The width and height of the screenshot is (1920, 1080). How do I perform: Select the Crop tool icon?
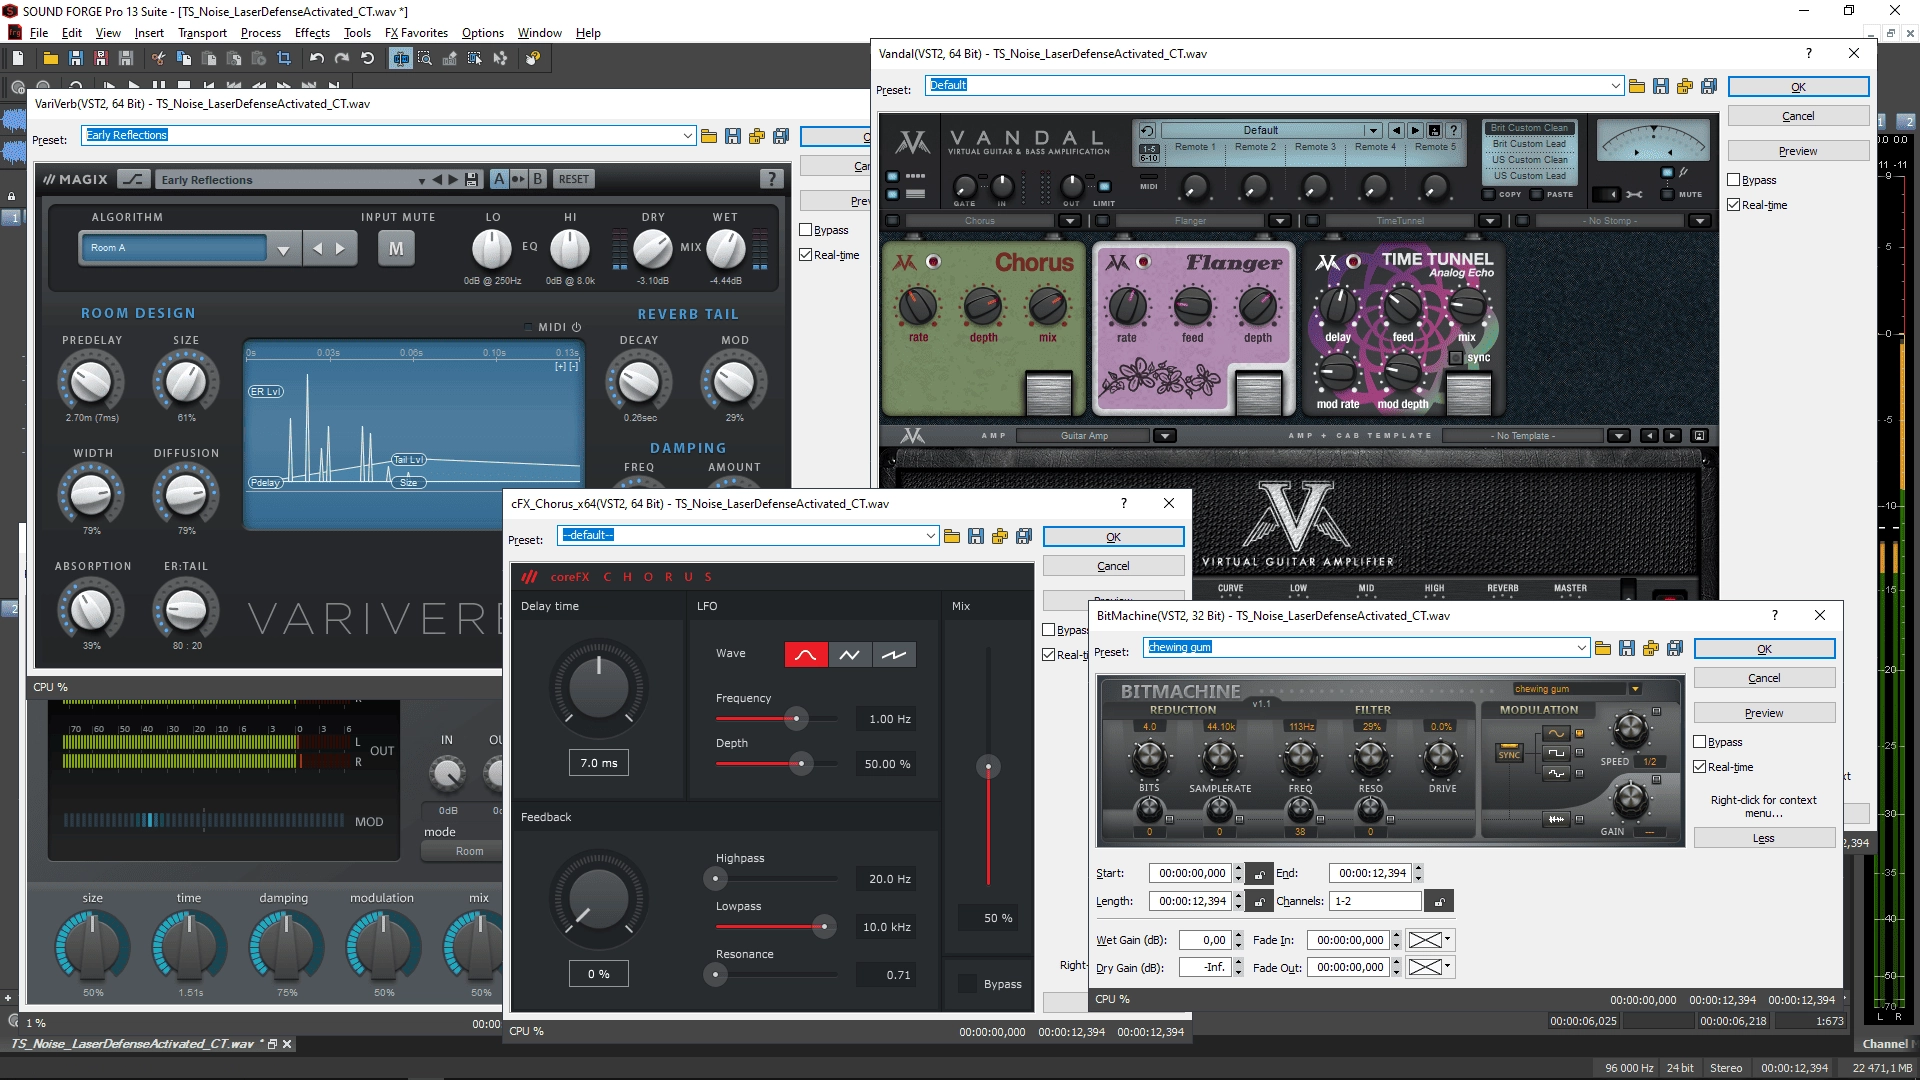pyautogui.click(x=284, y=58)
